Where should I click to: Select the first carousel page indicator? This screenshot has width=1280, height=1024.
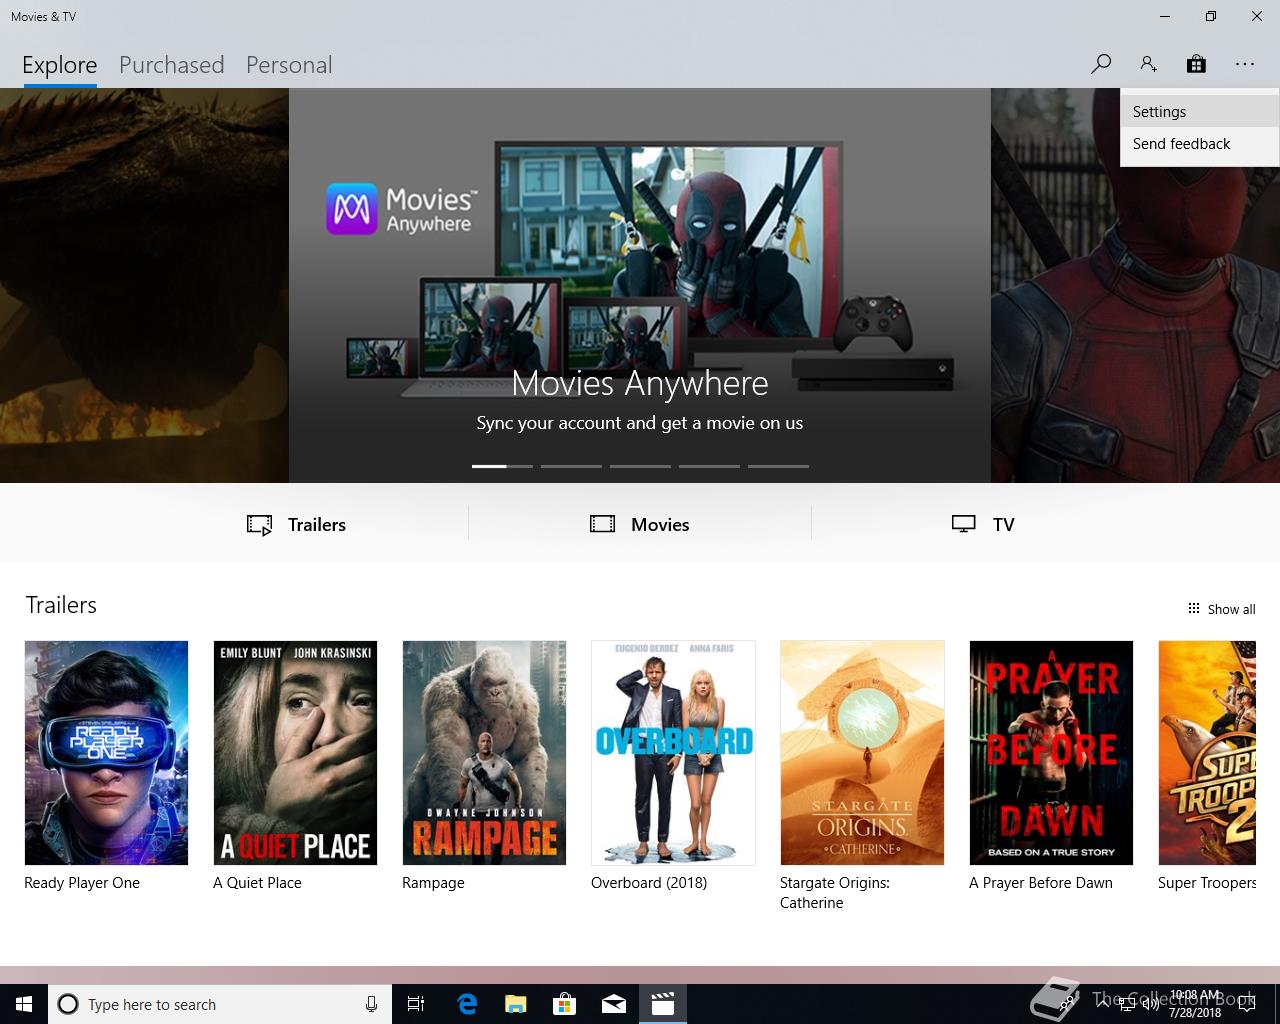click(502, 466)
